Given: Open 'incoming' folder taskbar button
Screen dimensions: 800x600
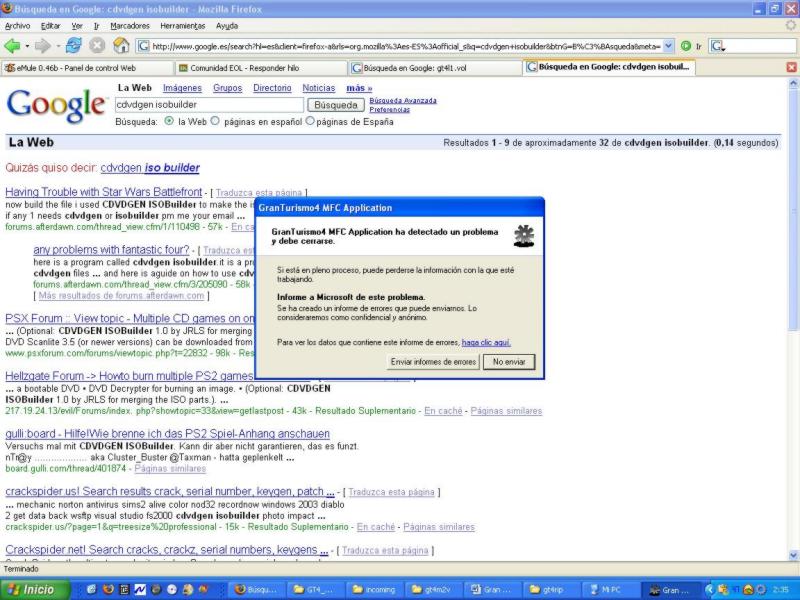Looking at the screenshot, I should click(x=375, y=590).
